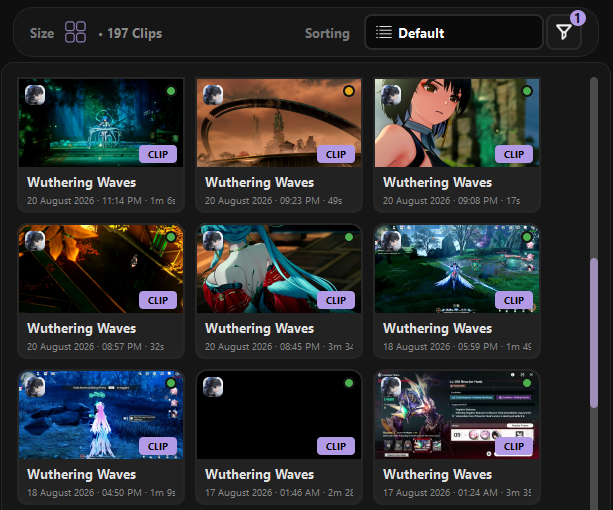Select Wuthering Waves title of the 09:23 PM clip

pyautogui.click(x=260, y=183)
